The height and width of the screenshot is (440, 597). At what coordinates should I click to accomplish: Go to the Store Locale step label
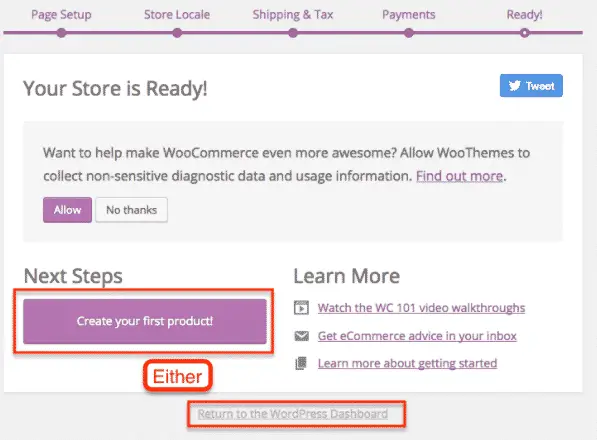tap(177, 15)
